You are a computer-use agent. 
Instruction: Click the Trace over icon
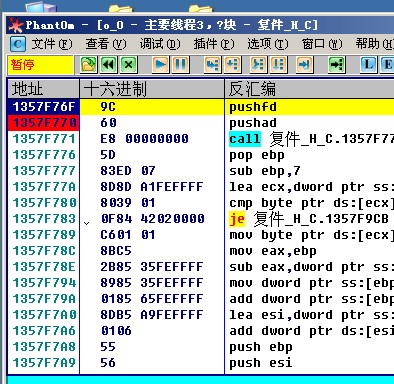click(278, 64)
